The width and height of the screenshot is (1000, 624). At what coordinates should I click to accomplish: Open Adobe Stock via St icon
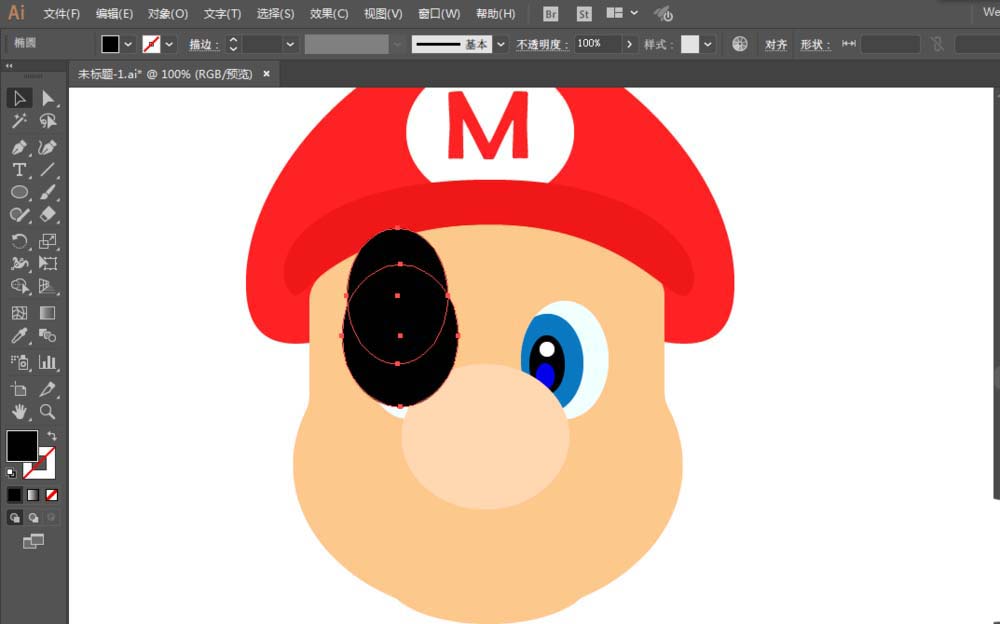coord(584,13)
